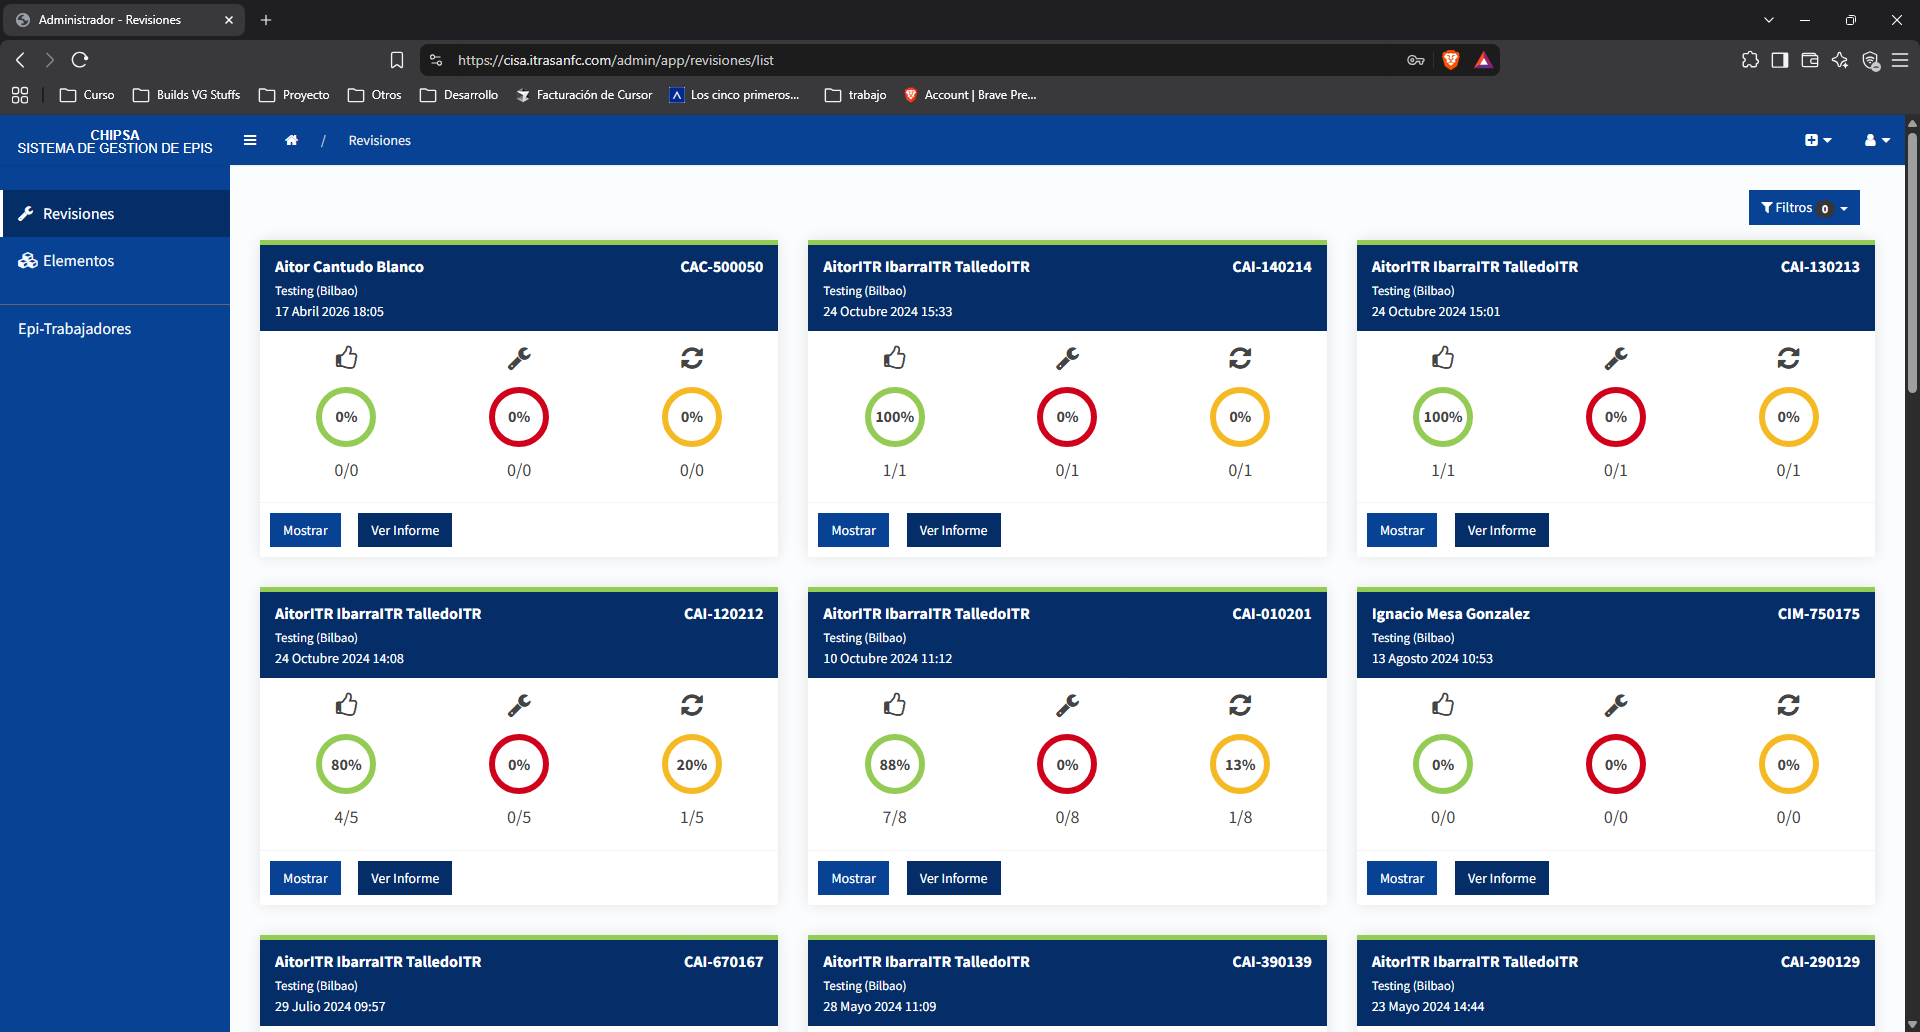Reload the page with browser refresh button
The image size is (1920, 1032).
[x=80, y=60]
